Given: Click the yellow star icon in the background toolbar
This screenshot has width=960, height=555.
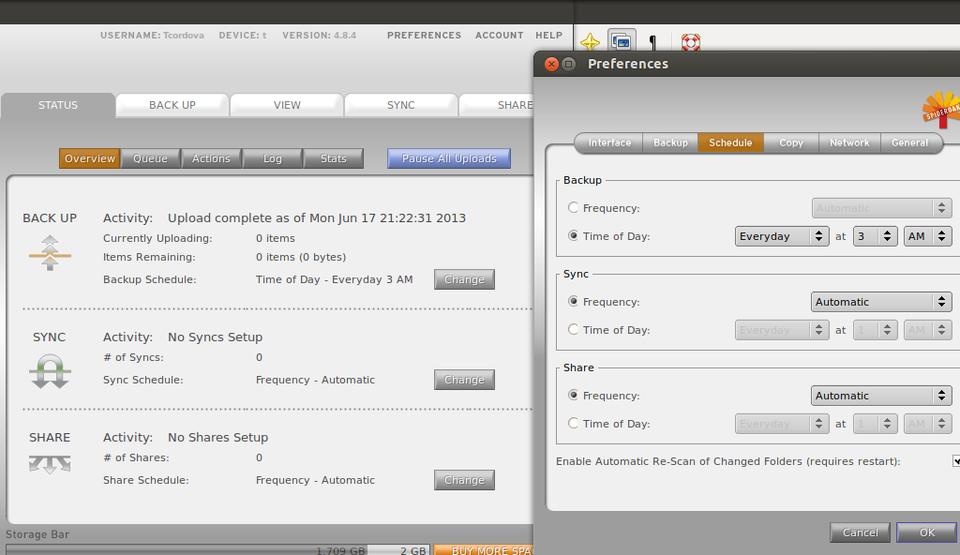Looking at the screenshot, I should pyautogui.click(x=590, y=42).
